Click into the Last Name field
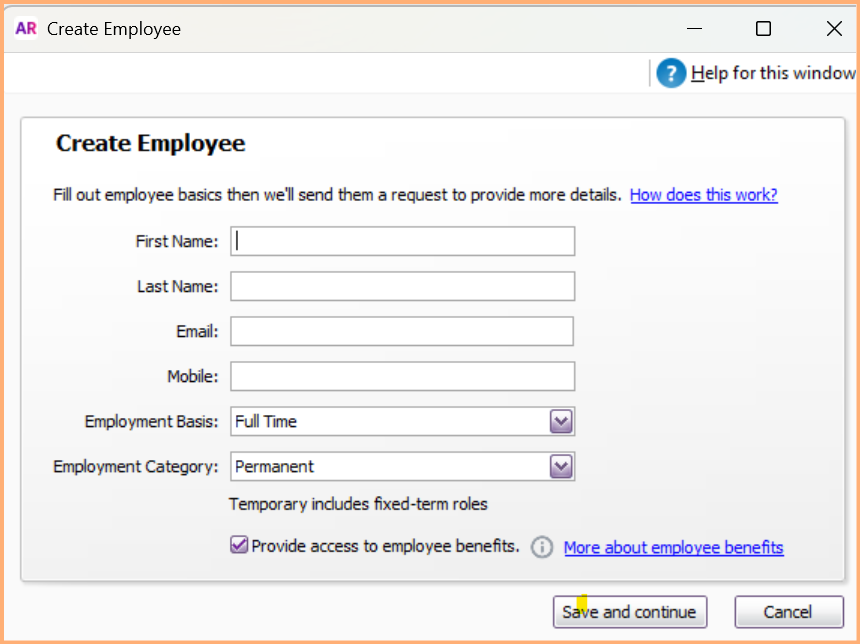The image size is (860, 644). [403, 286]
